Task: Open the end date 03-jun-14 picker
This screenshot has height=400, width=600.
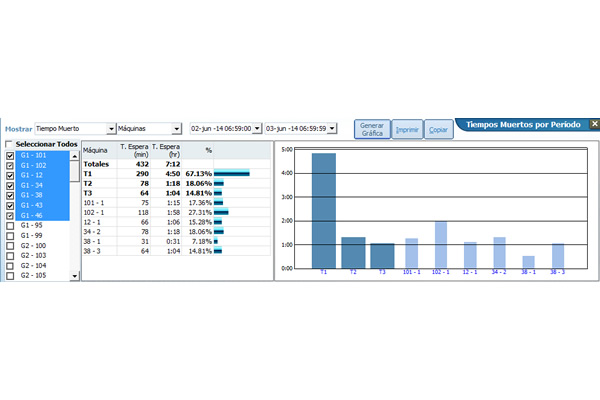Action: pyautogui.click(x=332, y=129)
